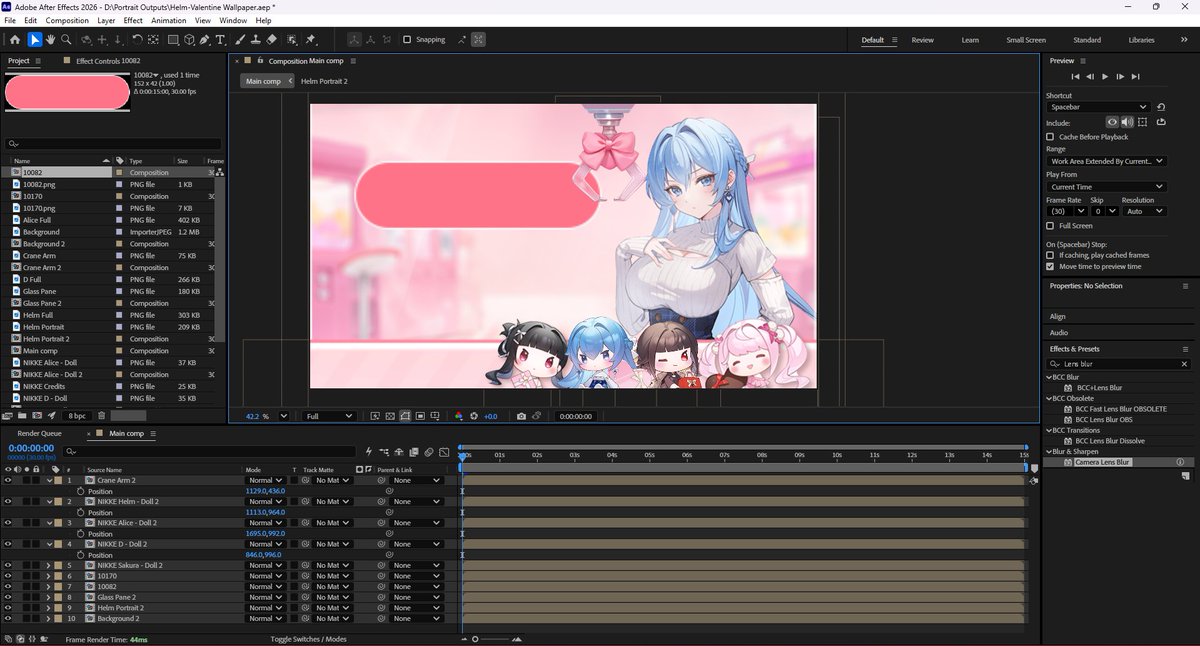This screenshot has width=1200, height=646.
Task: Open blending Mode dropdown for Crane Arm 2
Action: pyautogui.click(x=265, y=481)
